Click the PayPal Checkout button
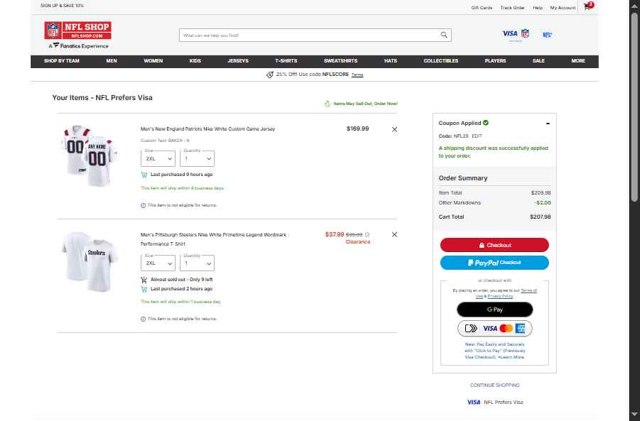This screenshot has width=640, height=421. 494,263
